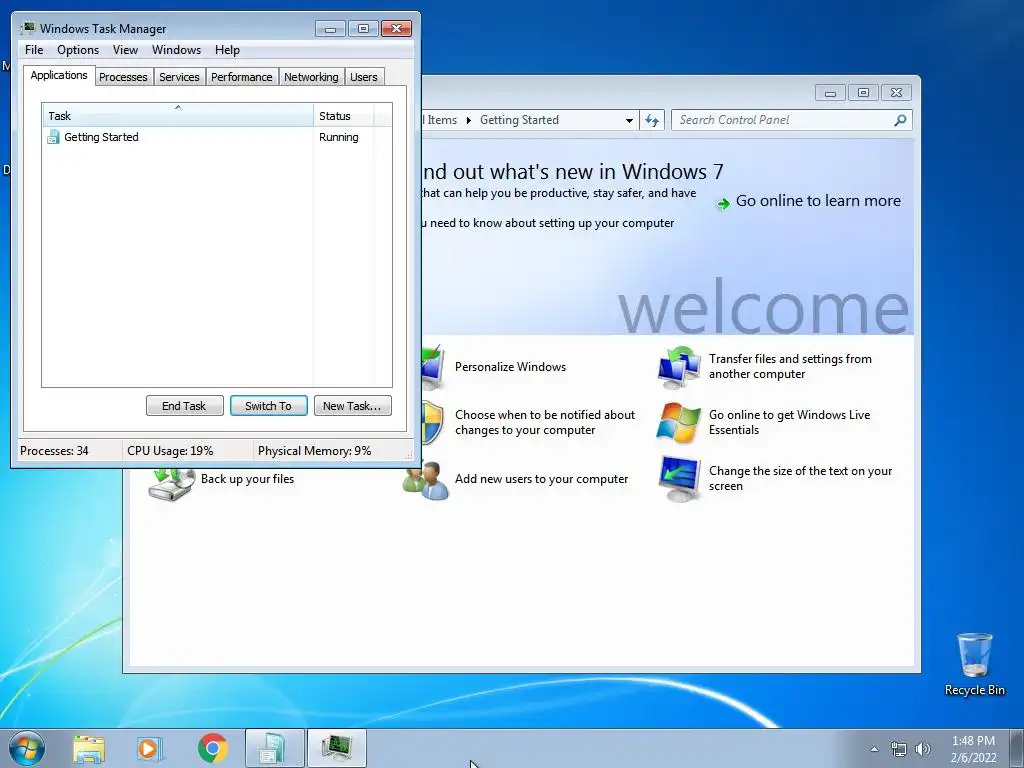Open Add new users to your computer
This screenshot has width=1024, height=768.
coord(541,479)
